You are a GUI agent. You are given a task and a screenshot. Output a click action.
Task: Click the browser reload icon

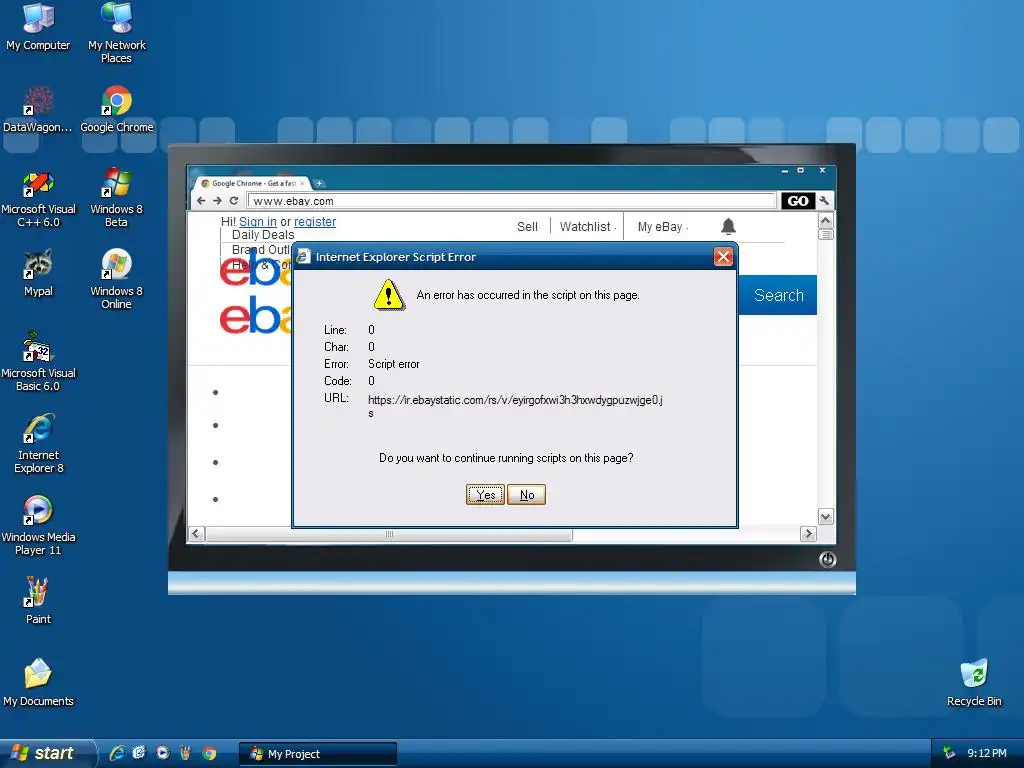pyautogui.click(x=233, y=200)
